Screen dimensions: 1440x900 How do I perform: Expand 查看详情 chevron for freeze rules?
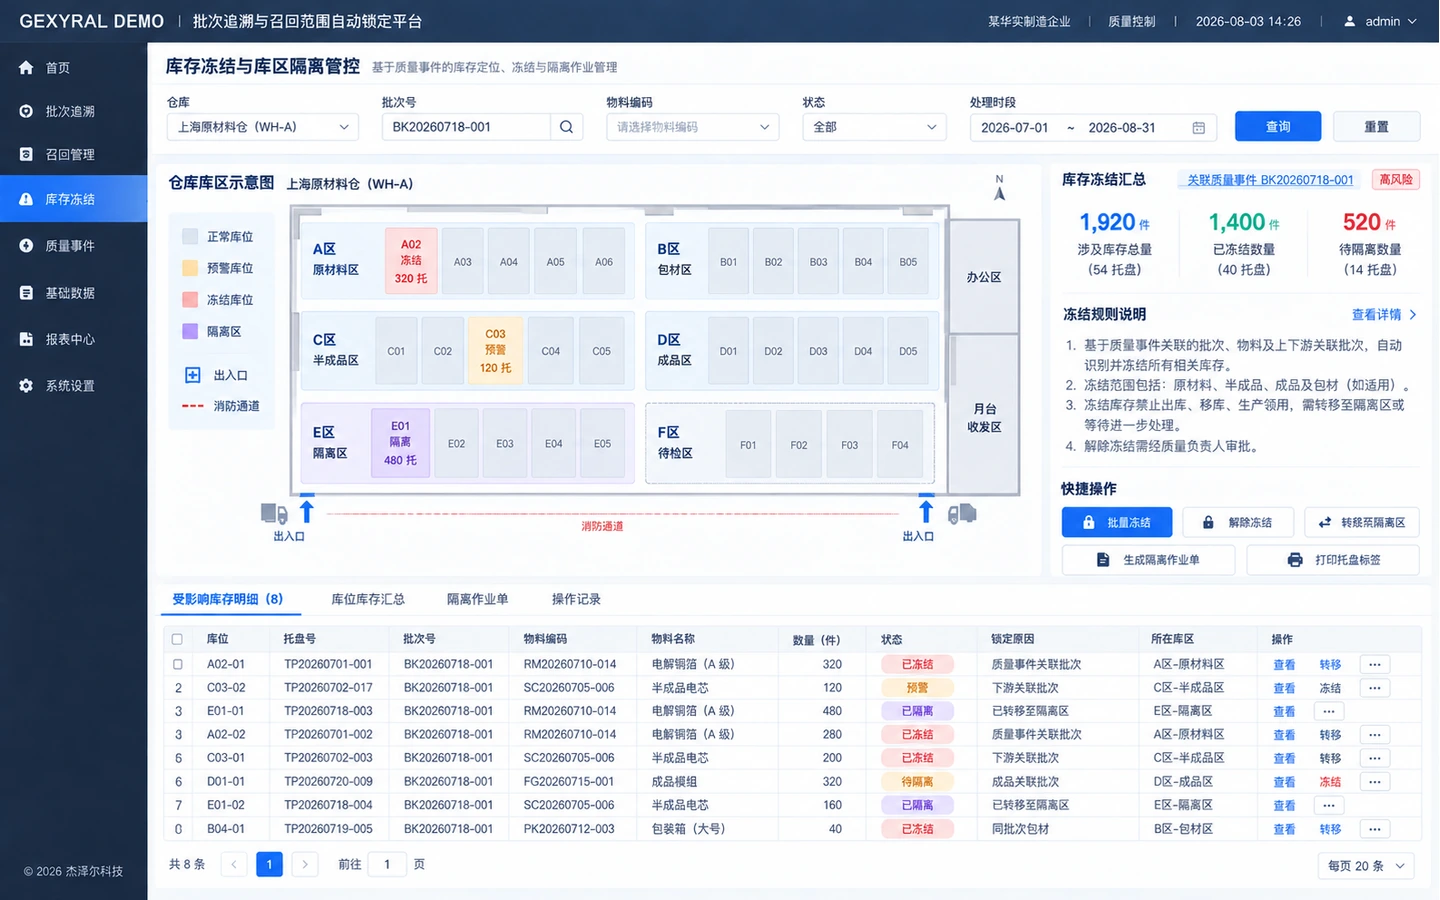(x=1412, y=314)
